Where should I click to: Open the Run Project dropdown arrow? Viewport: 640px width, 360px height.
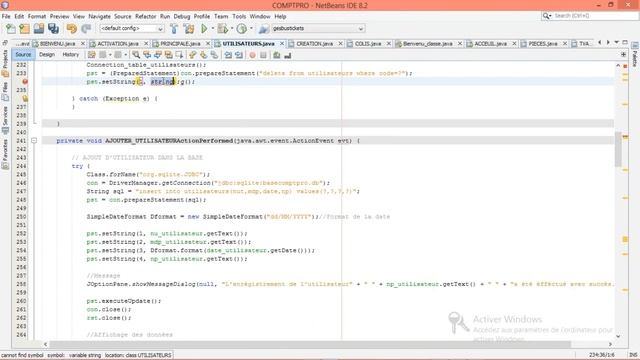[x=212, y=29]
